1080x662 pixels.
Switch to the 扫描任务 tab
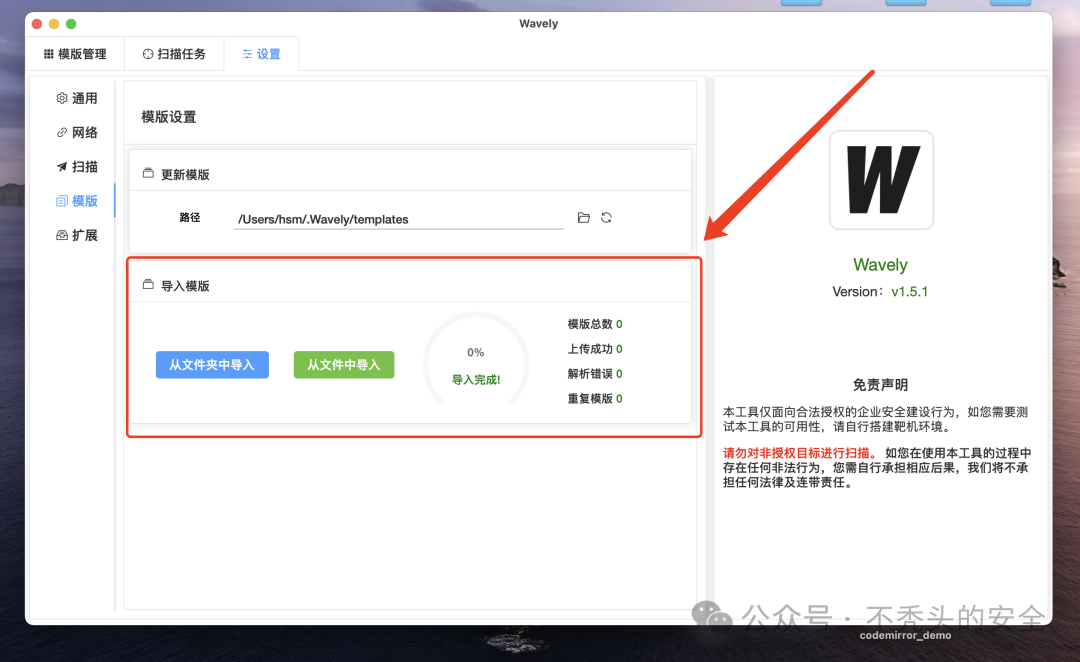coord(174,54)
